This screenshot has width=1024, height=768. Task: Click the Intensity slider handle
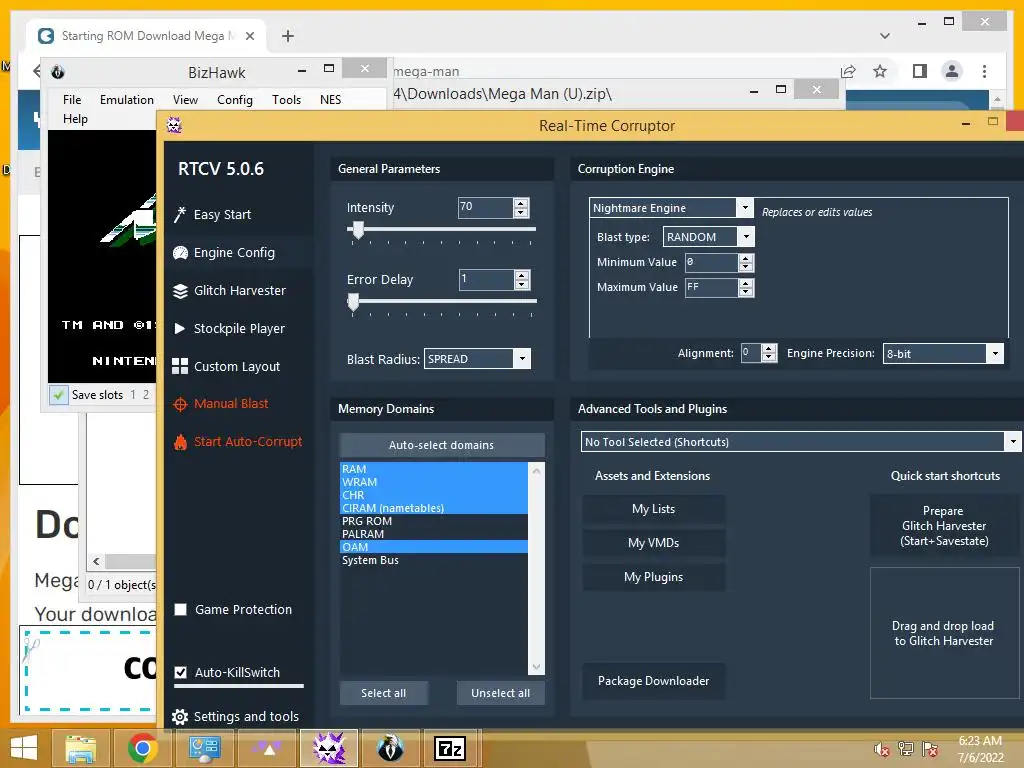[358, 230]
